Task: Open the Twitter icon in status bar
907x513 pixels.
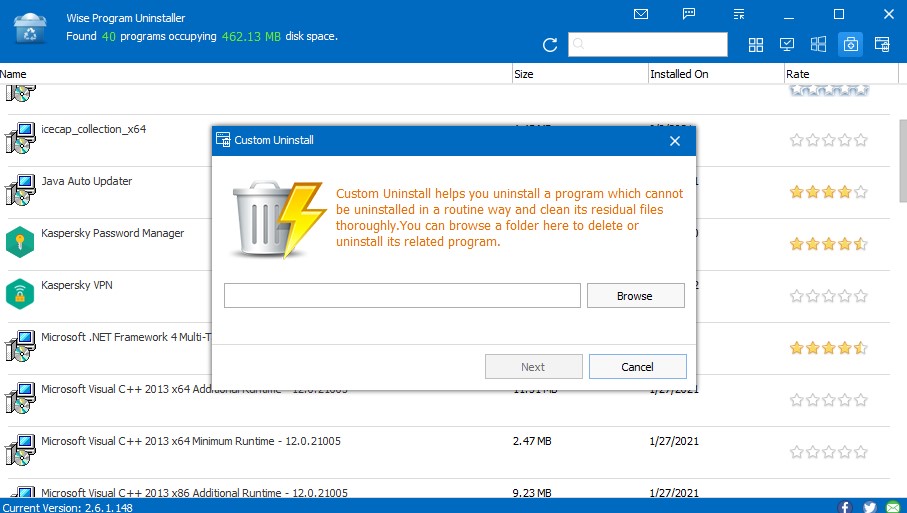Action: coord(869,507)
